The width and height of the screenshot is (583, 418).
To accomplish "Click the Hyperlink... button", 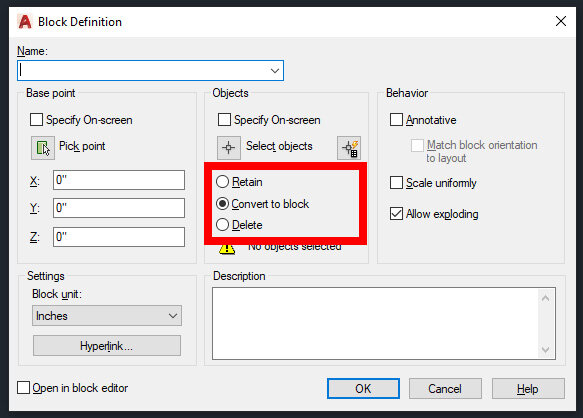I will [107, 346].
